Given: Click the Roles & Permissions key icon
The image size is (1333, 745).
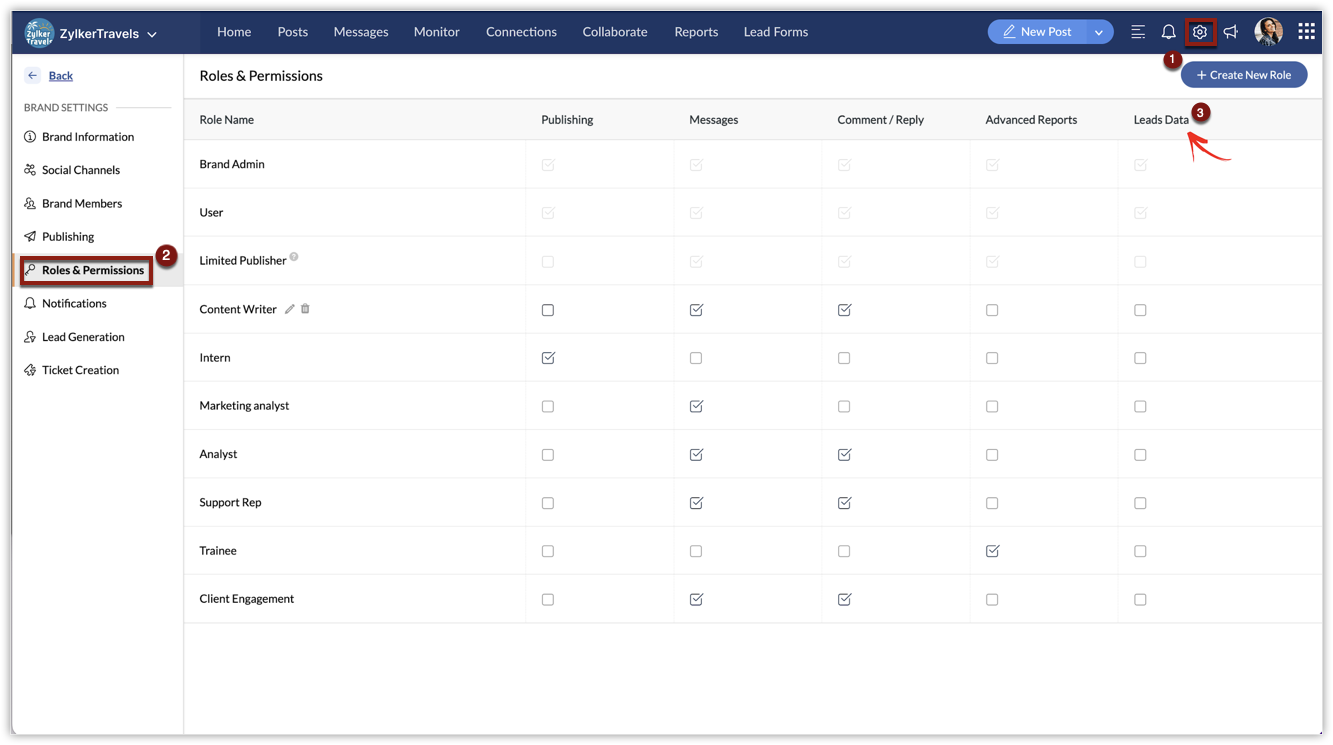Looking at the screenshot, I should [x=30, y=270].
